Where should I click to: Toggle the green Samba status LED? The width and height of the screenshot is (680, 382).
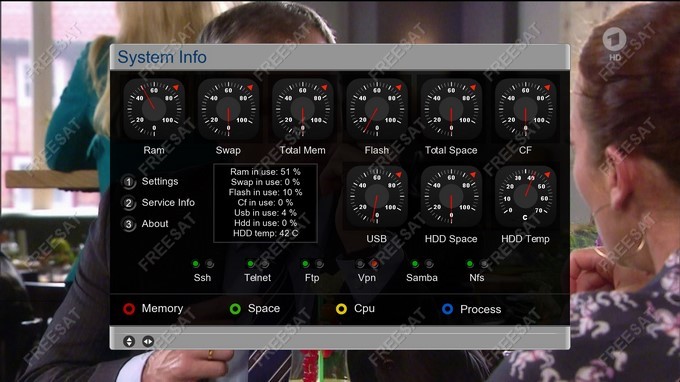click(415, 264)
